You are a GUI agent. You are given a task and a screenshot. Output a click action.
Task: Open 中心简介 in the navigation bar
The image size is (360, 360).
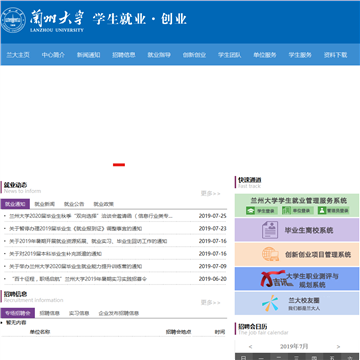point(53,55)
